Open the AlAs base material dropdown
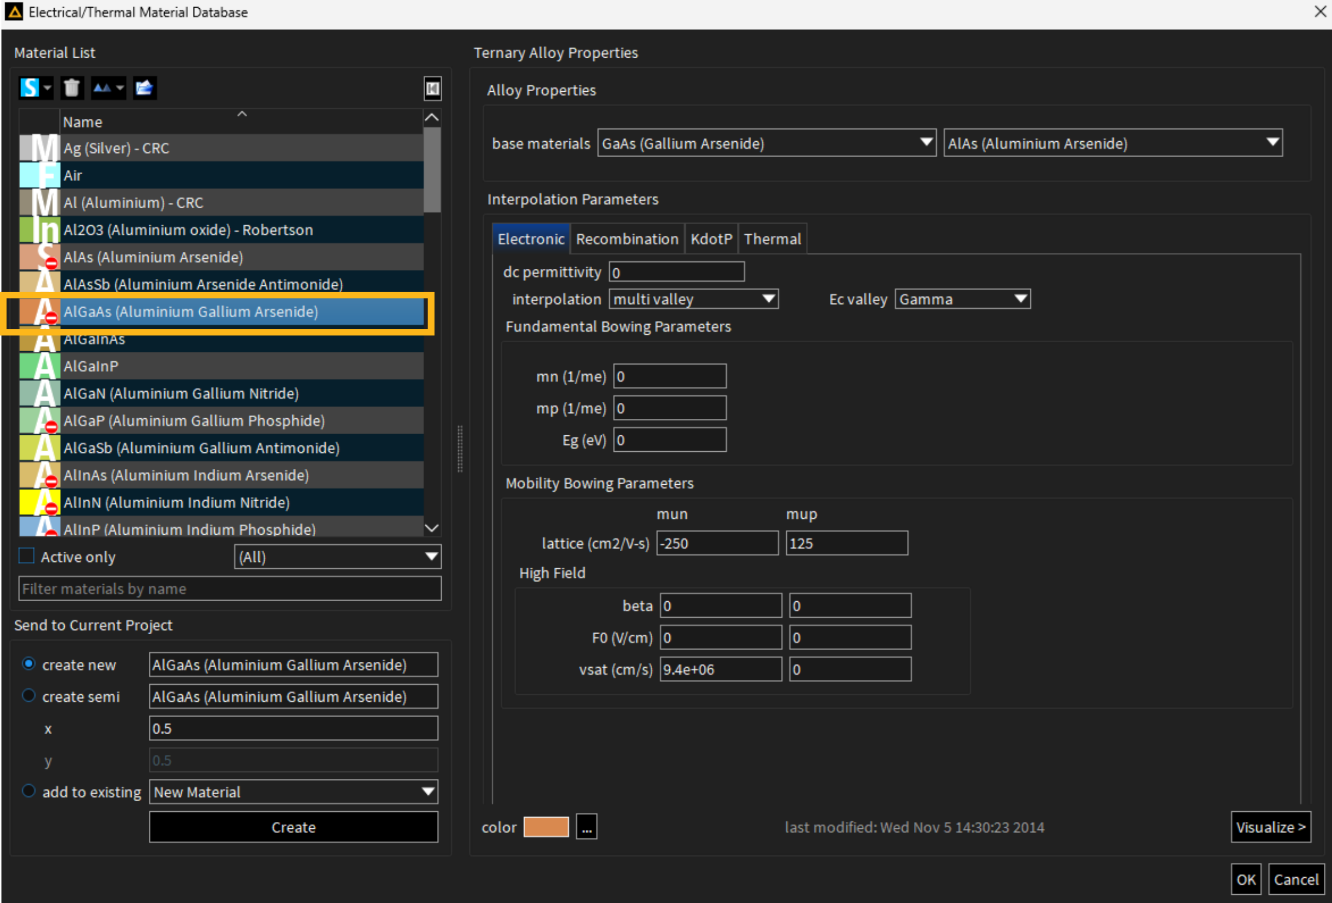 click(x=1113, y=143)
